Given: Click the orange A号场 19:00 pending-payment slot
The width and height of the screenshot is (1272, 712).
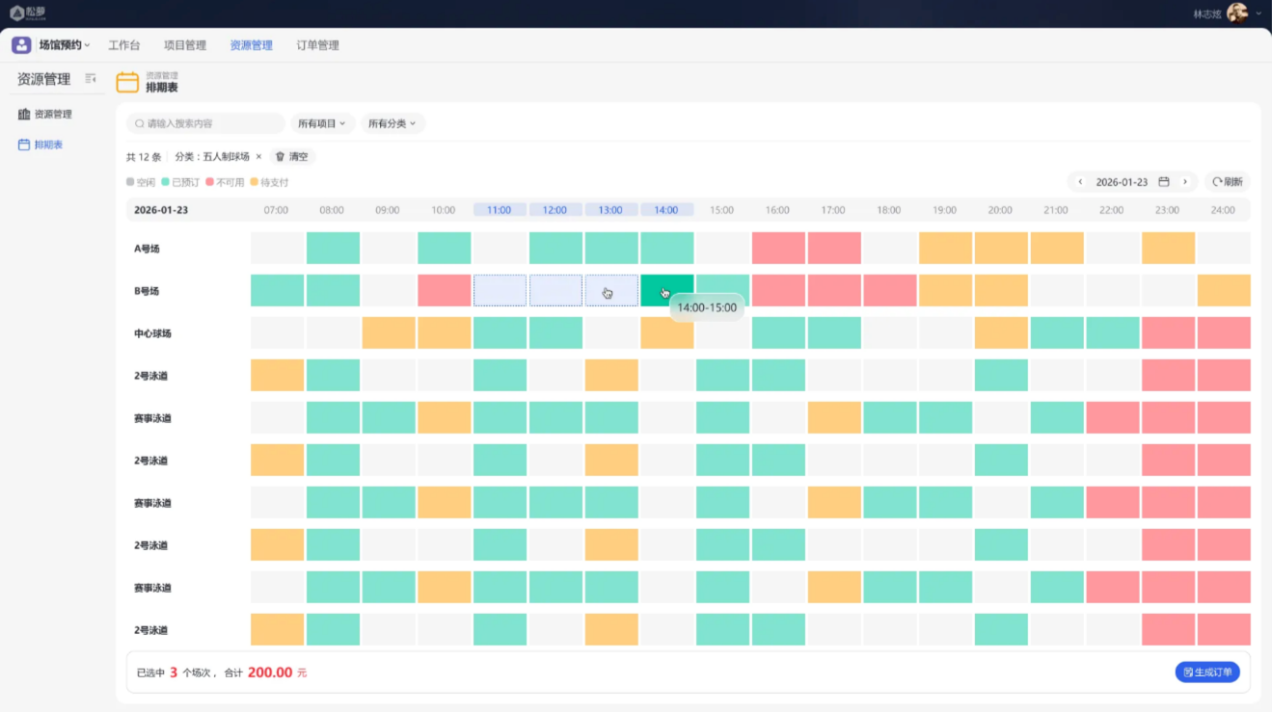Looking at the screenshot, I should pos(945,248).
